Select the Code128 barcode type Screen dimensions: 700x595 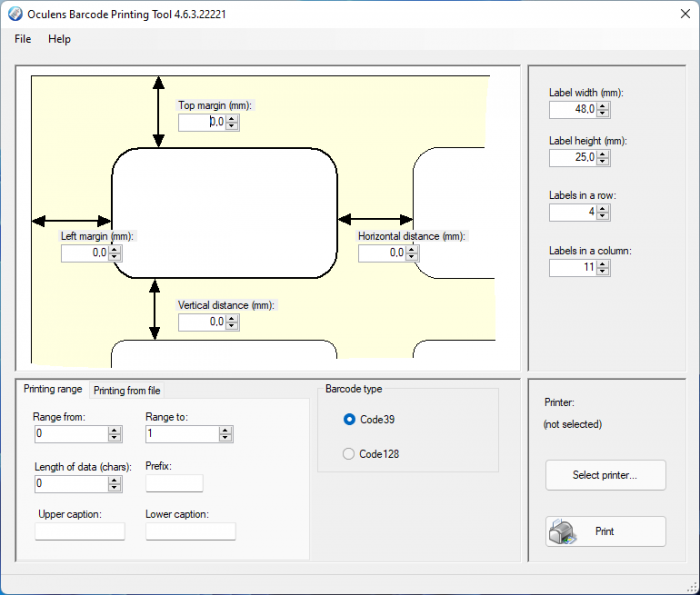[x=349, y=454]
